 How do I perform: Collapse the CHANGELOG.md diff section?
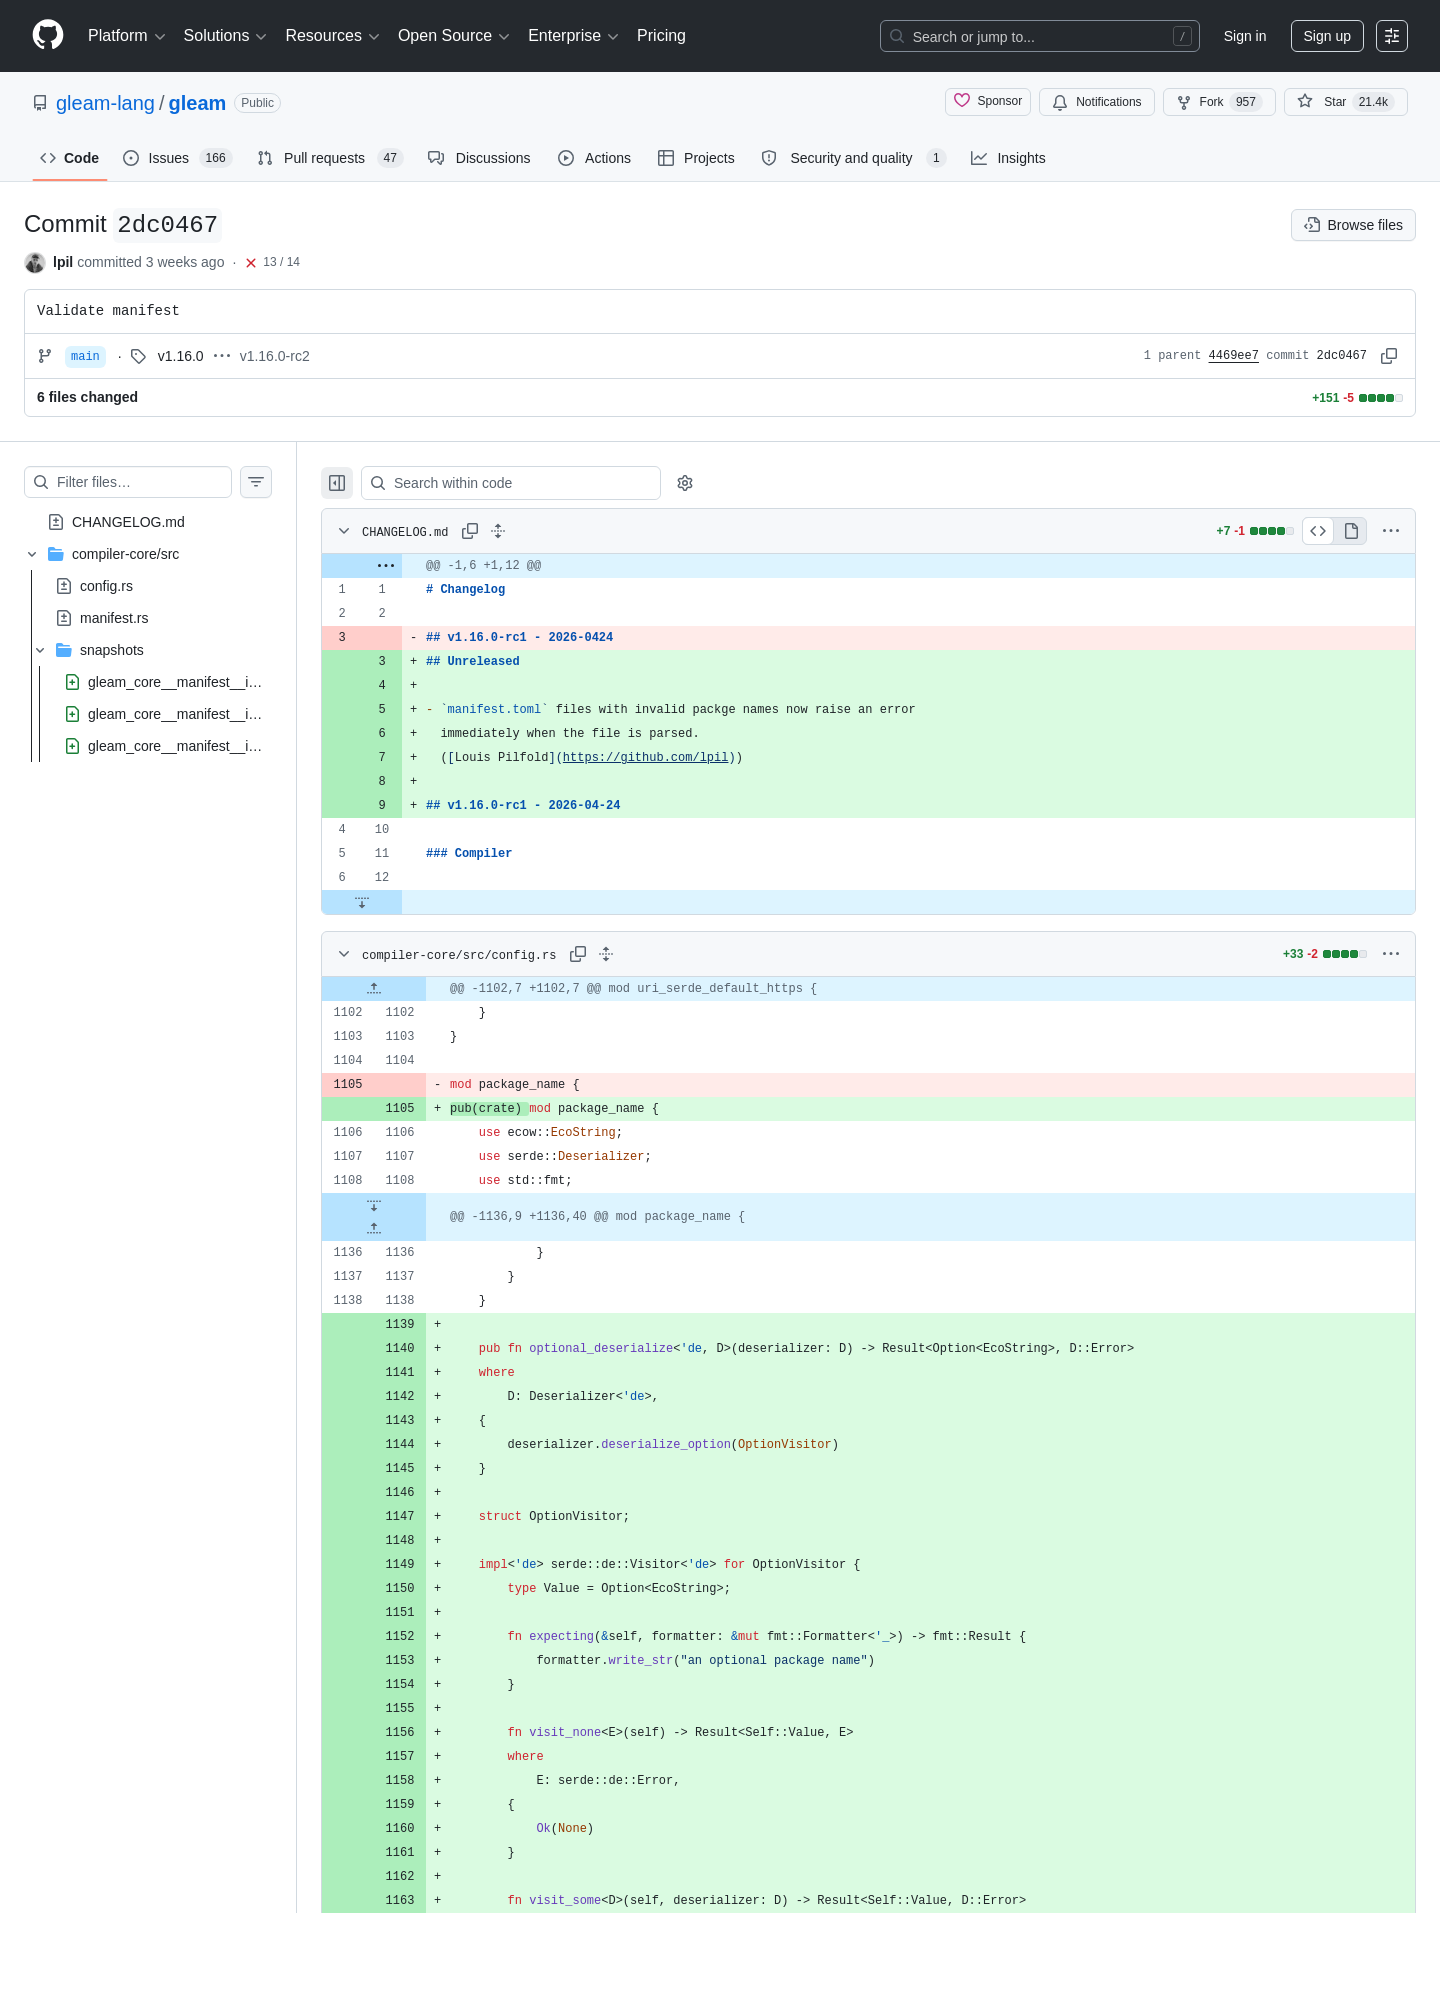coord(344,531)
